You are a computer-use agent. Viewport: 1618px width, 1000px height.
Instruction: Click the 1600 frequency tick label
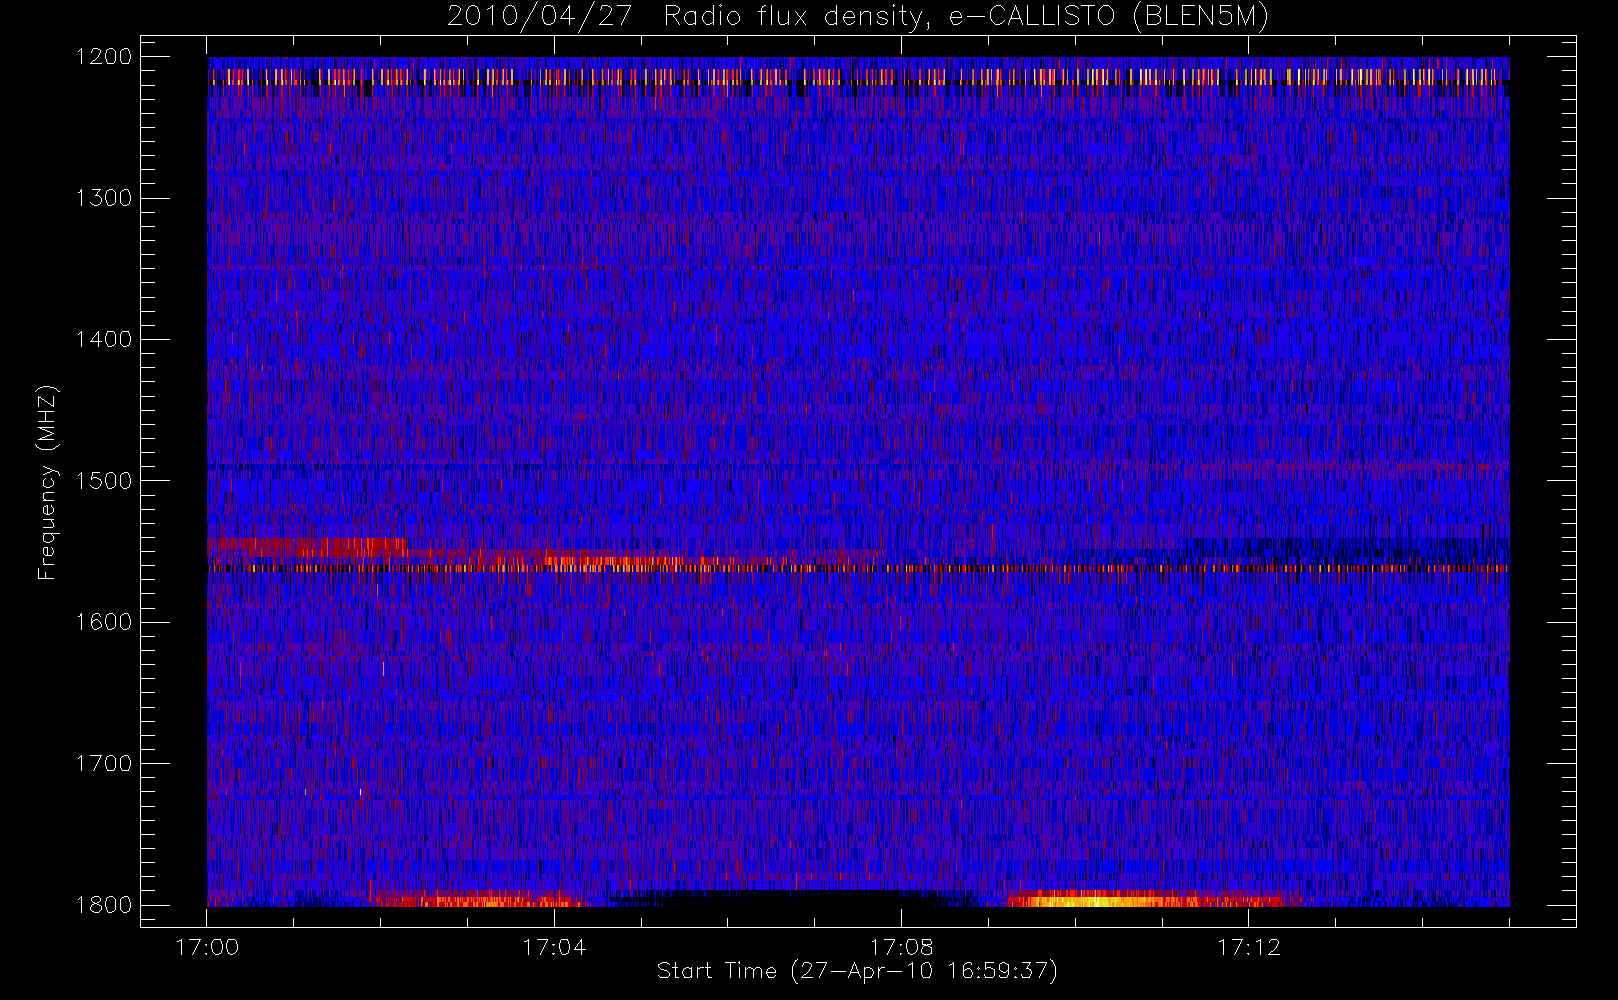pyautogui.click(x=105, y=622)
